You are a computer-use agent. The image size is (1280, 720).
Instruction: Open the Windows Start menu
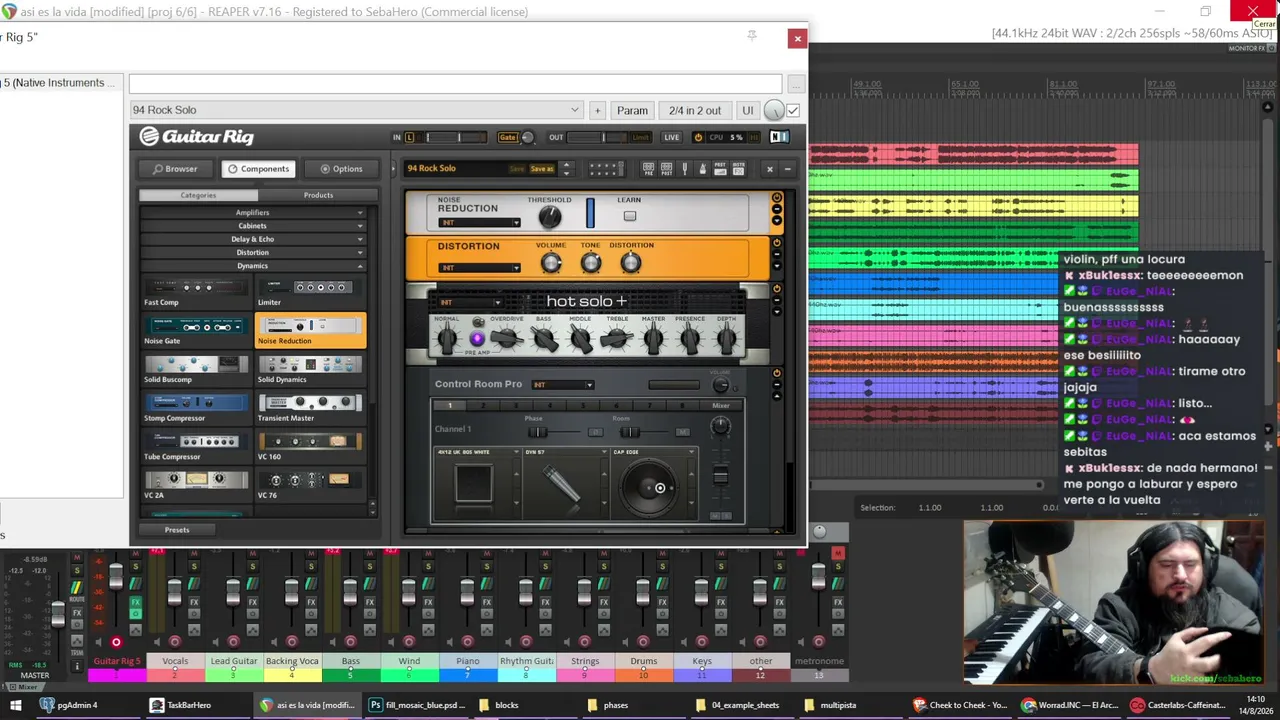tap(15, 705)
